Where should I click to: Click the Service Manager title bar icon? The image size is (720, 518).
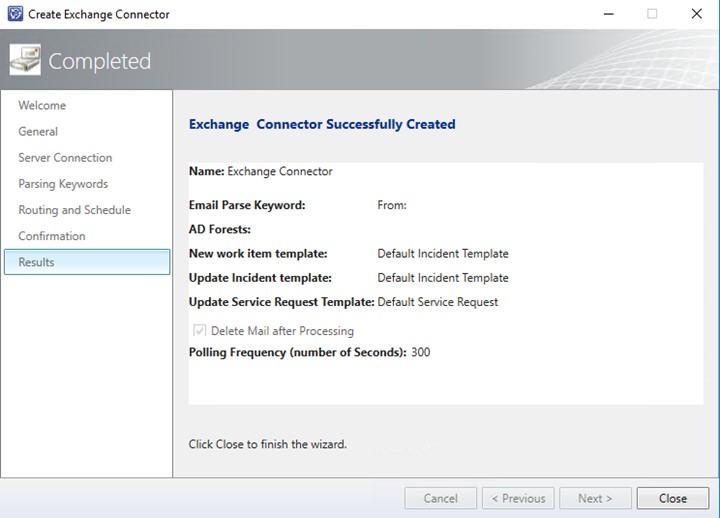(15, 14)
